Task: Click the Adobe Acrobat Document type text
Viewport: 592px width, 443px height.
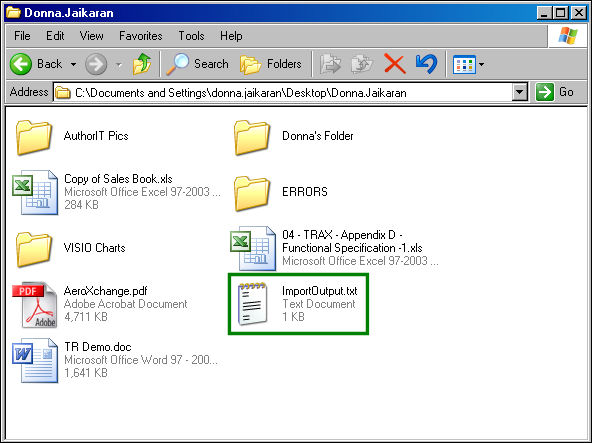Action: (x=126, y=304)
